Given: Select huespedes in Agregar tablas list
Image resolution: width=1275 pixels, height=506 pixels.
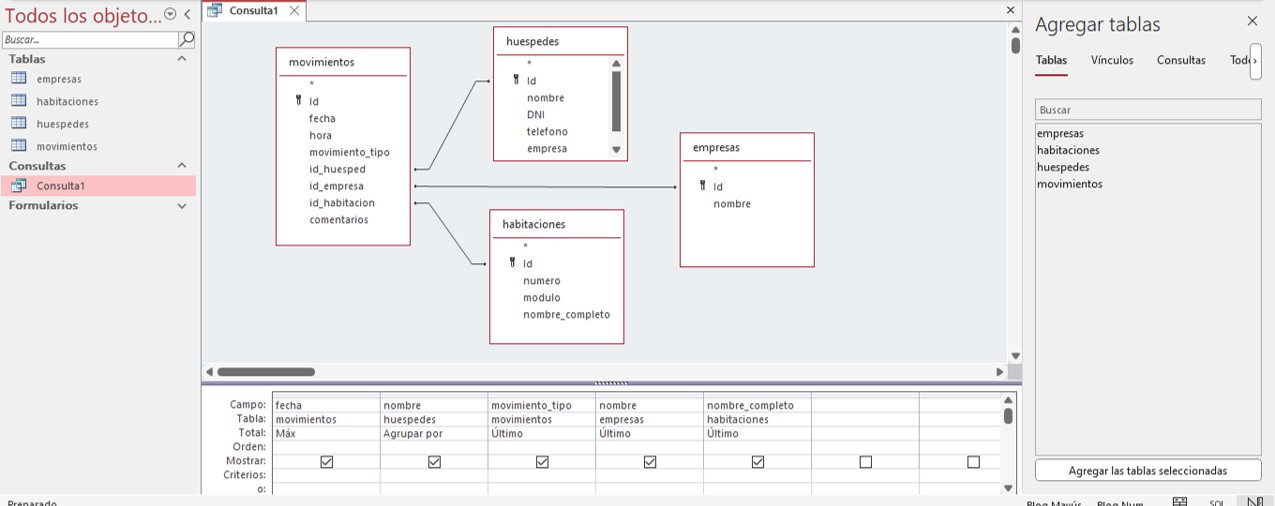Looking at the screenshot, I should point(1063,167).
